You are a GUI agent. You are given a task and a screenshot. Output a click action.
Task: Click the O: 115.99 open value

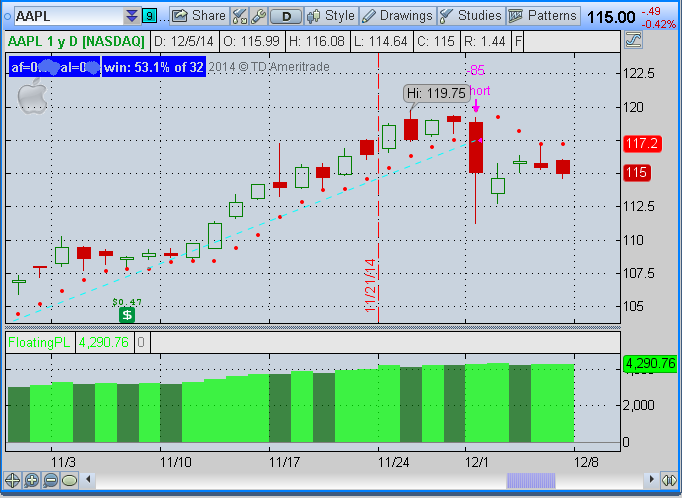click(x=251, y=42)
